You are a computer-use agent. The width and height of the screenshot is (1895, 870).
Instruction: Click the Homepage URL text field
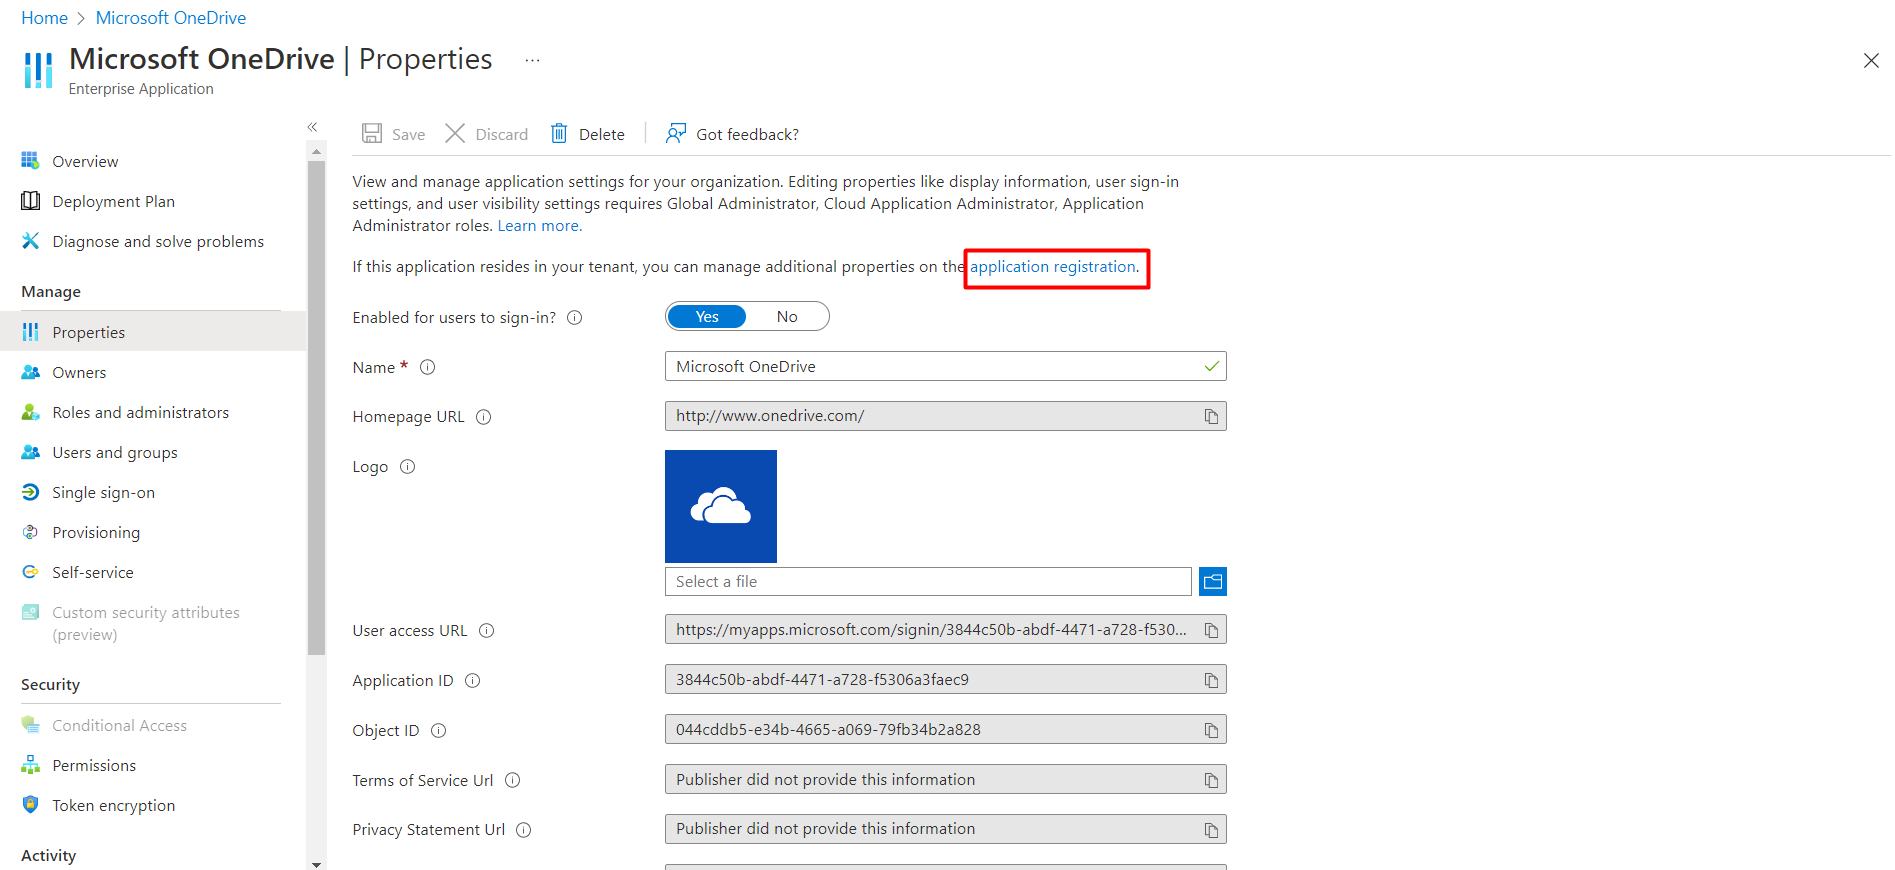945,416
